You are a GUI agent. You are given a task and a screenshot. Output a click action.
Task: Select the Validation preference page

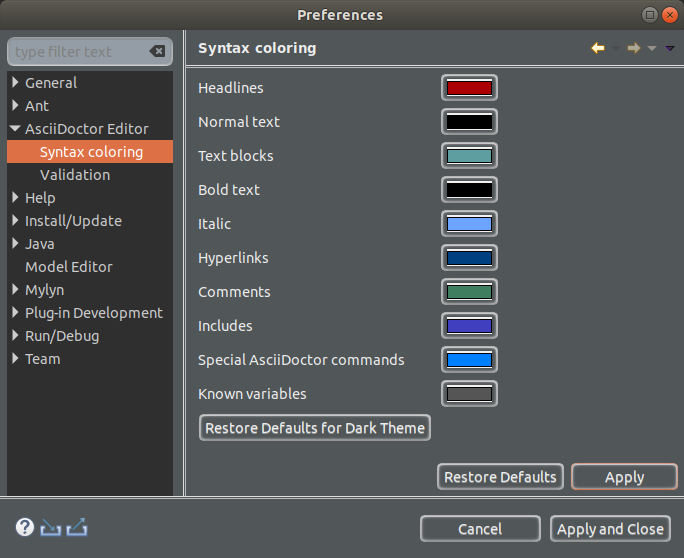click(x=75, y=175)
